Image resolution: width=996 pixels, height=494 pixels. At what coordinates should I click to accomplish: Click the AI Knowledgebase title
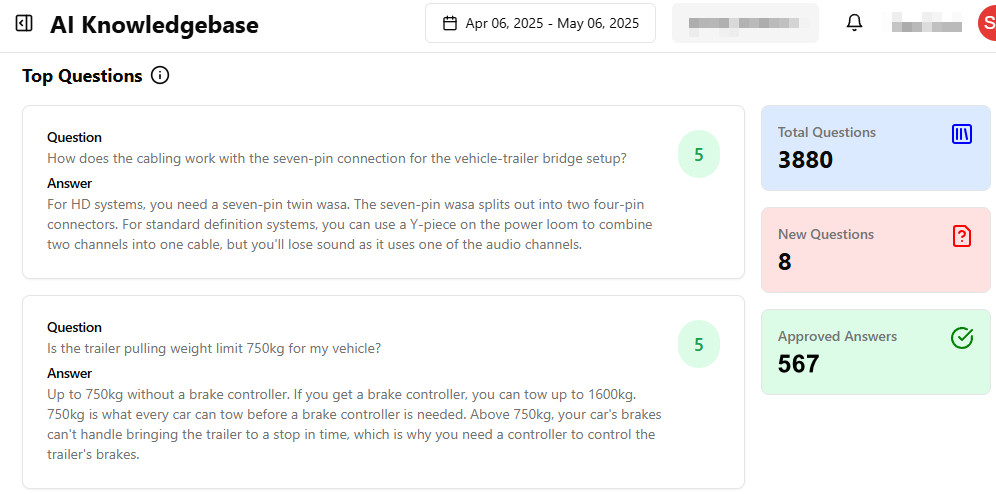pyautogui.click(x=154, y=25)
